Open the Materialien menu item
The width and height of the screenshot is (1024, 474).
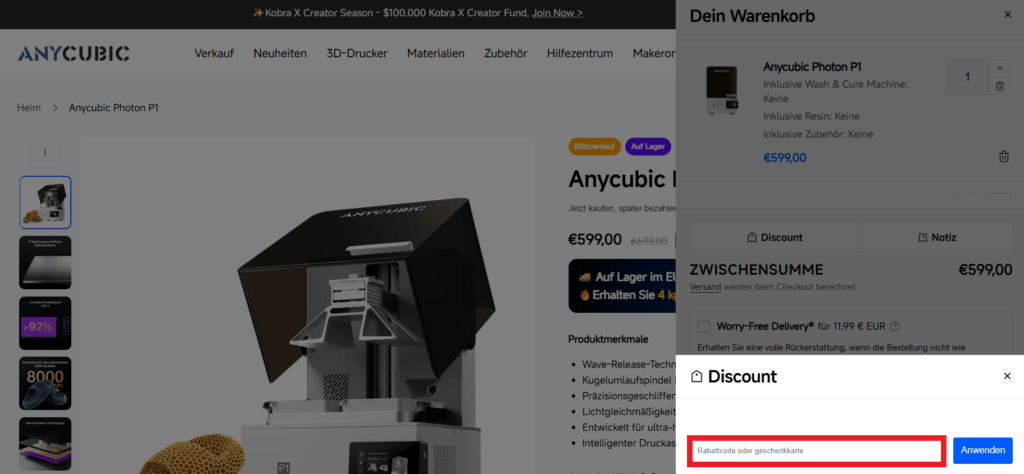[436, 54]
